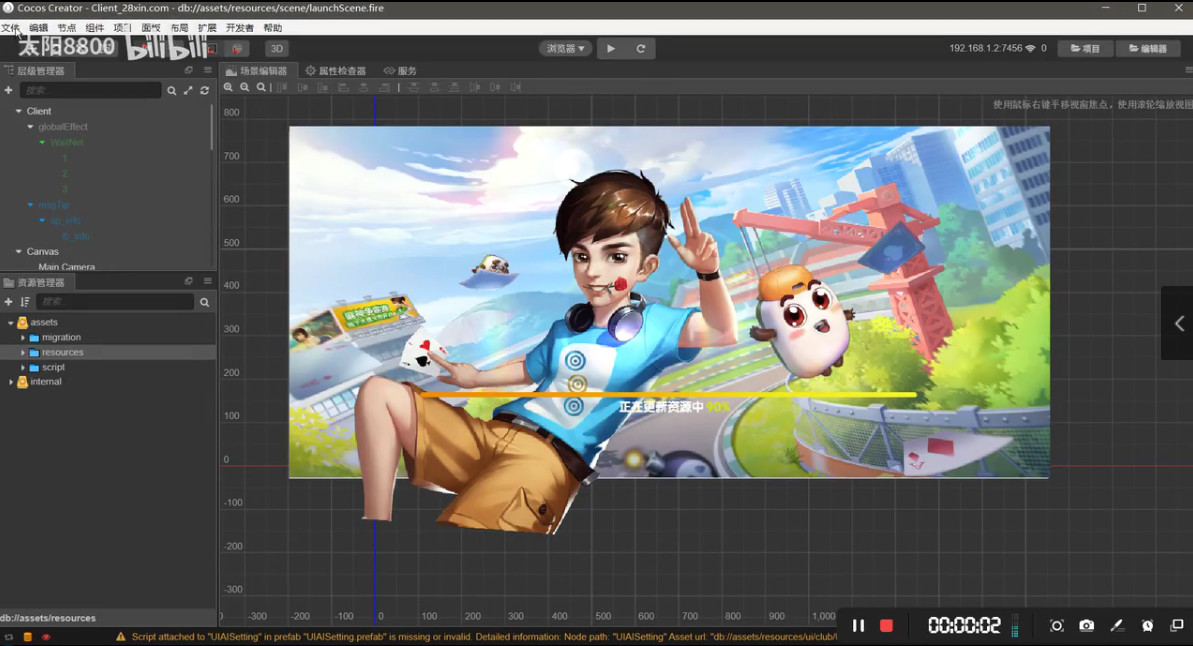Click the first align tool in scene toolbar
Image resolution: width=1193 pixels, height=646 pixels.
[x=282, y=88]
